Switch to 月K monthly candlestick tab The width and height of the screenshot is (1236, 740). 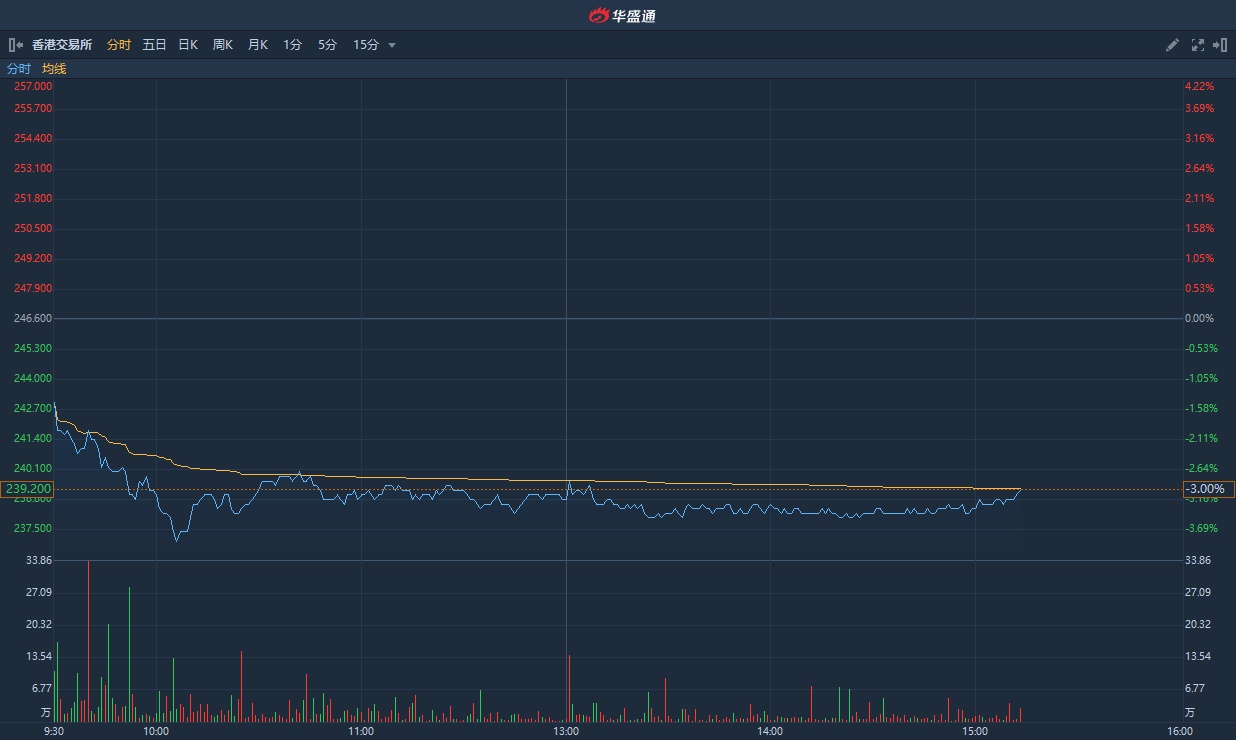coord(257,45)
